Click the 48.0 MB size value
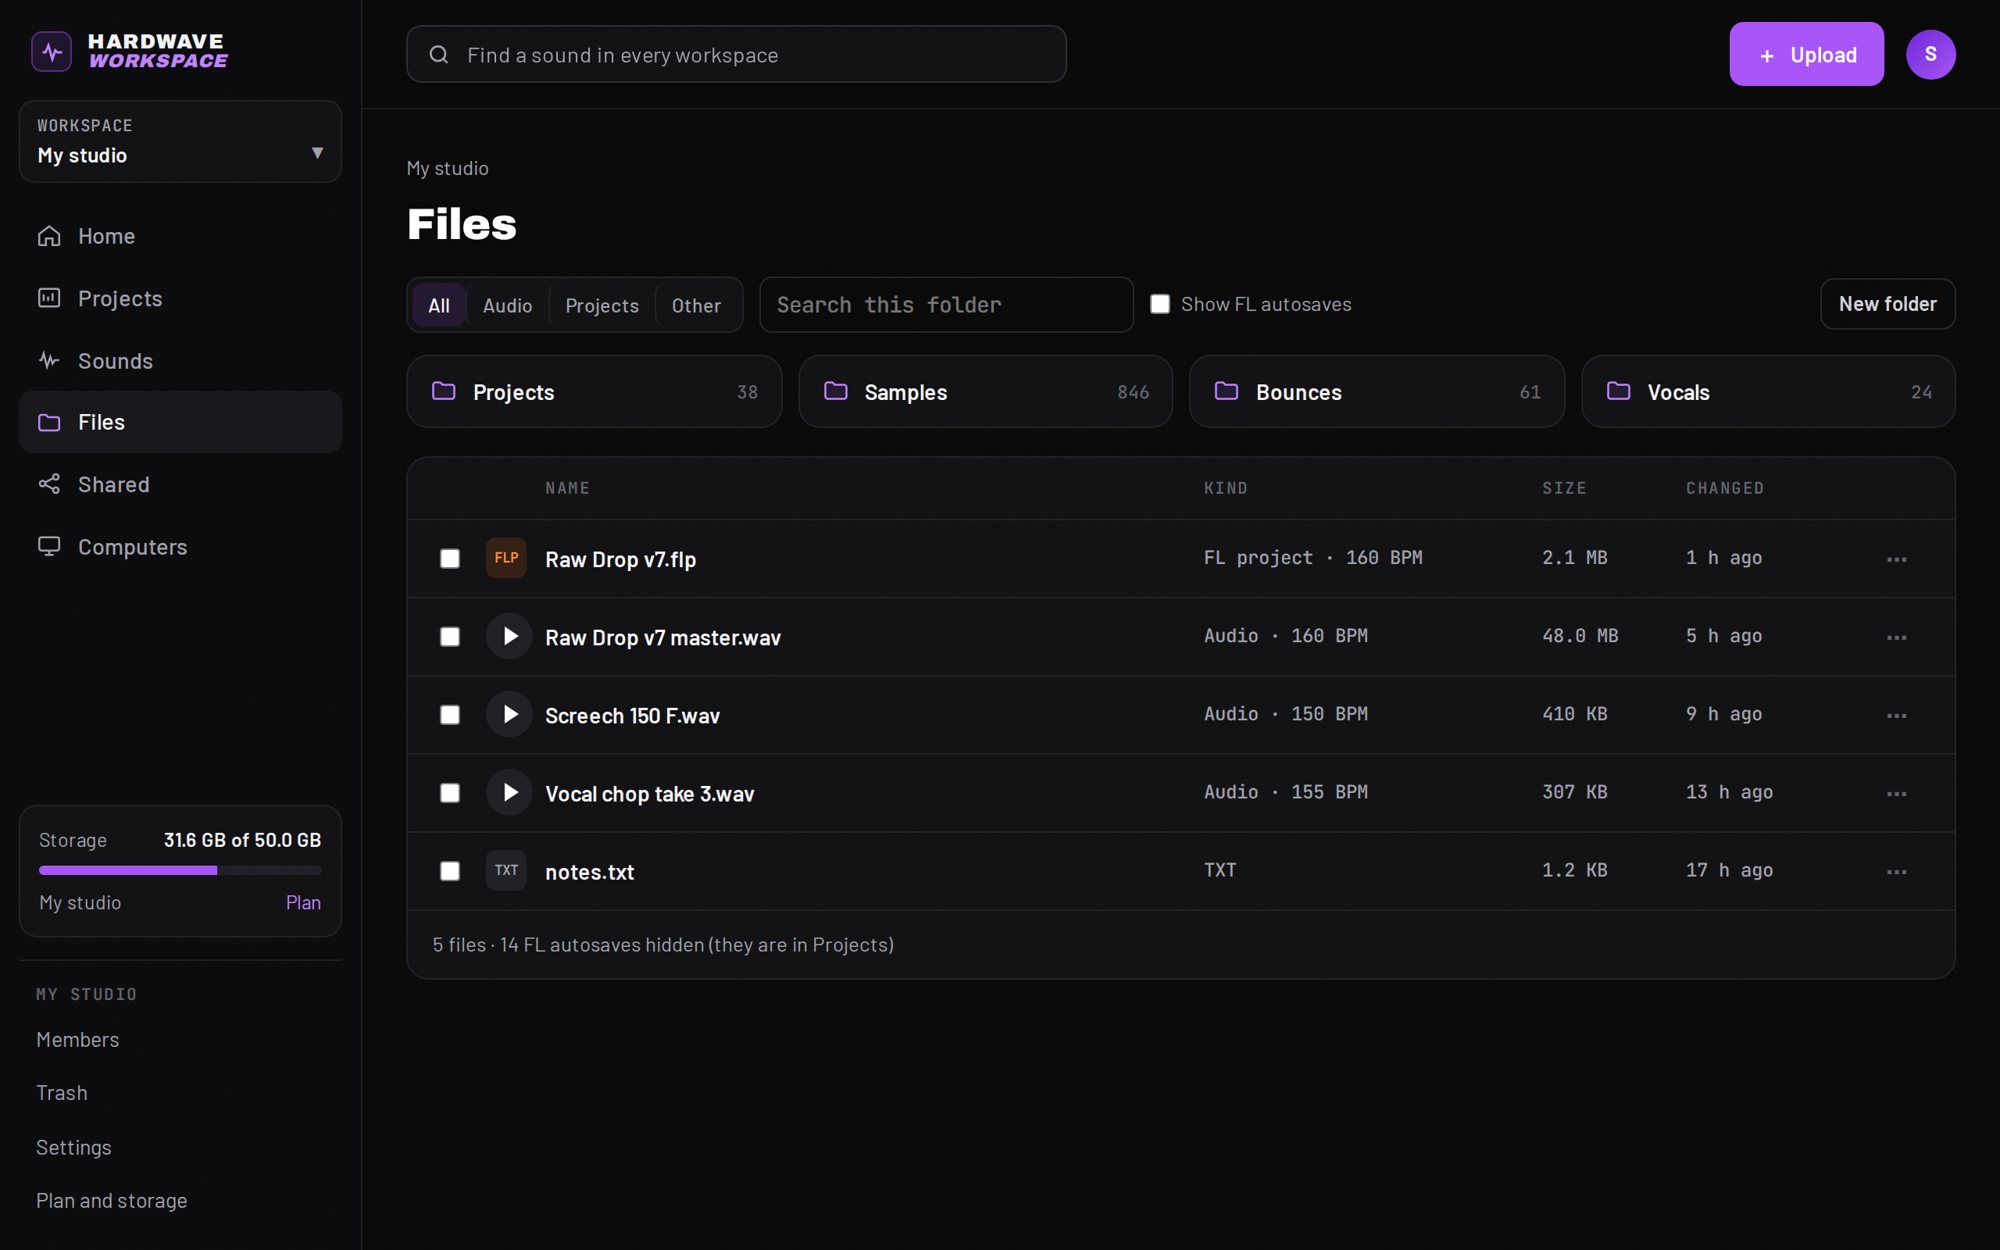 [x=1579, y=636]
